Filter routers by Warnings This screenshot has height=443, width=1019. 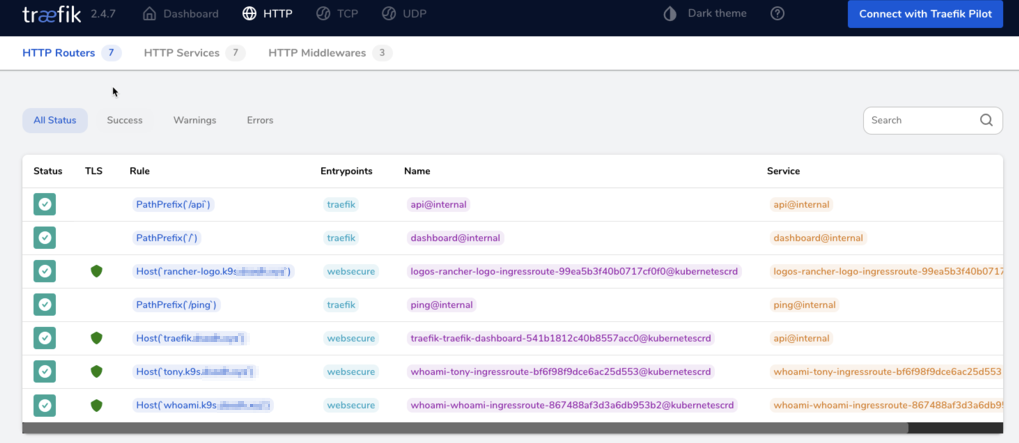coord(195,120)
